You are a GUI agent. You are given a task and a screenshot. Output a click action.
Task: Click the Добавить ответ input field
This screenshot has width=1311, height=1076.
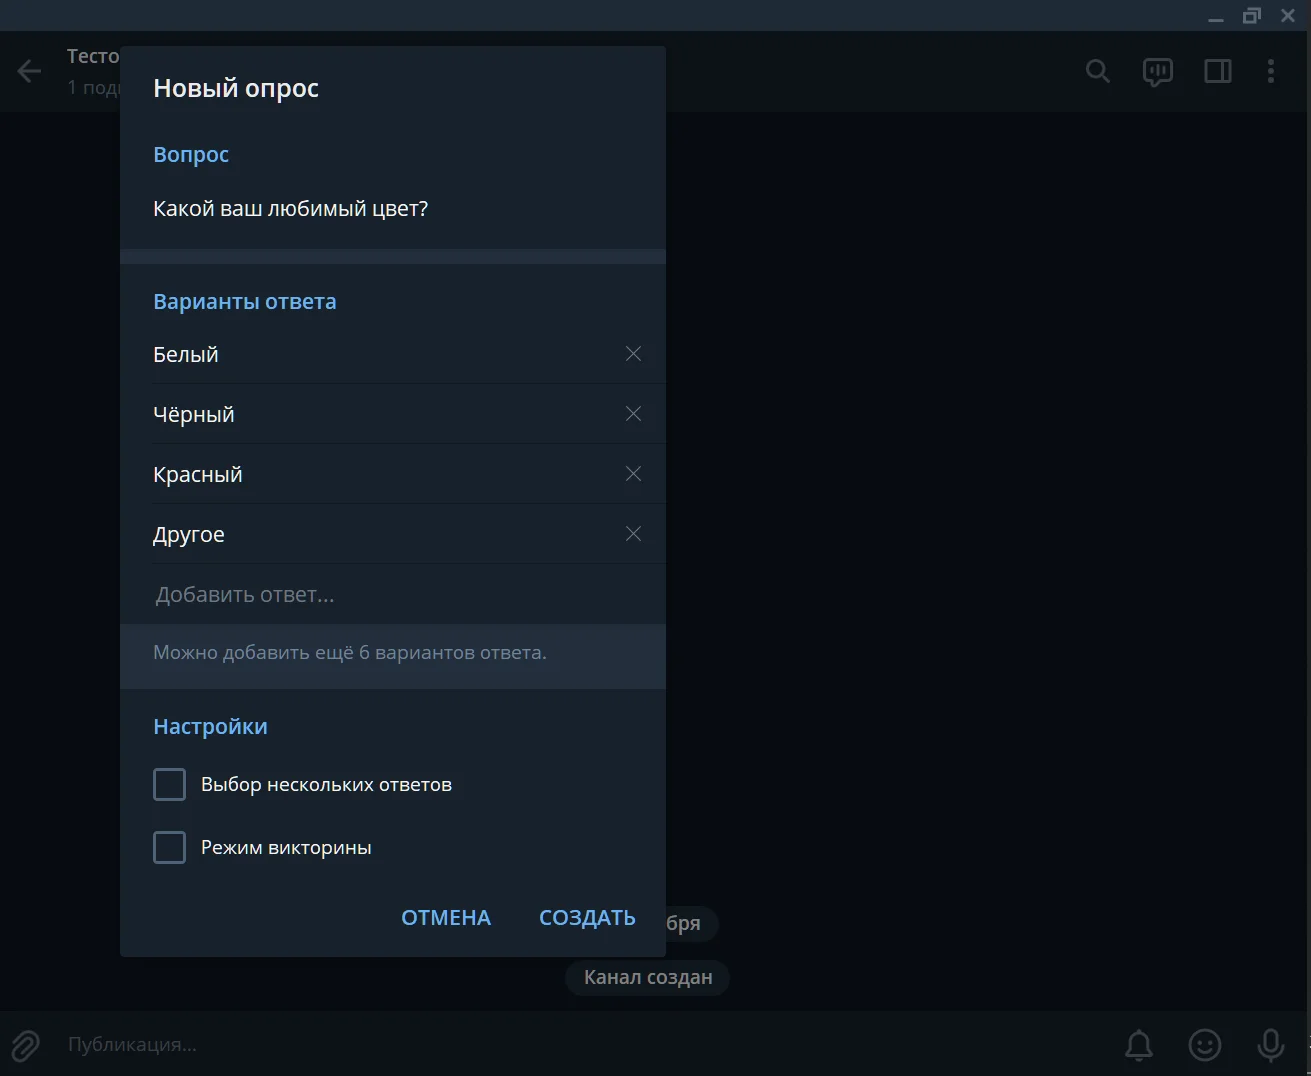390,595
